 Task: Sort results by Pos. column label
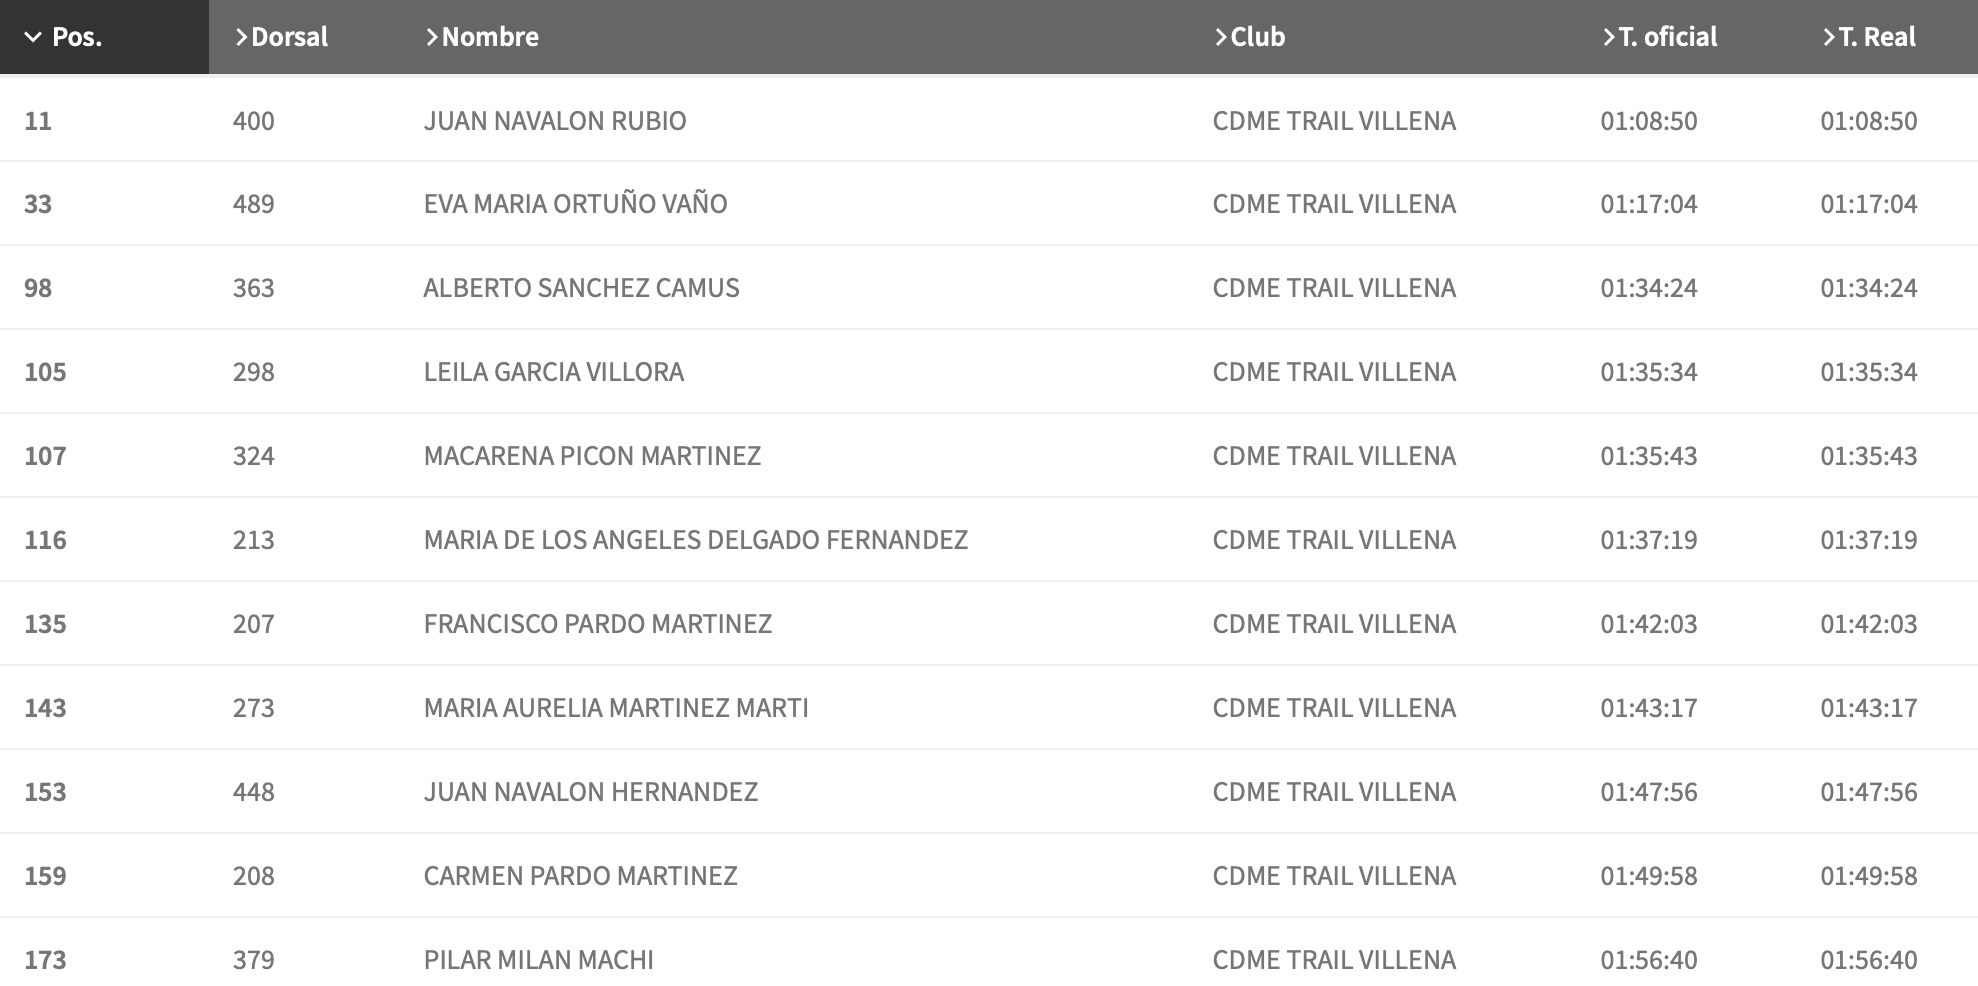(77, 38)
